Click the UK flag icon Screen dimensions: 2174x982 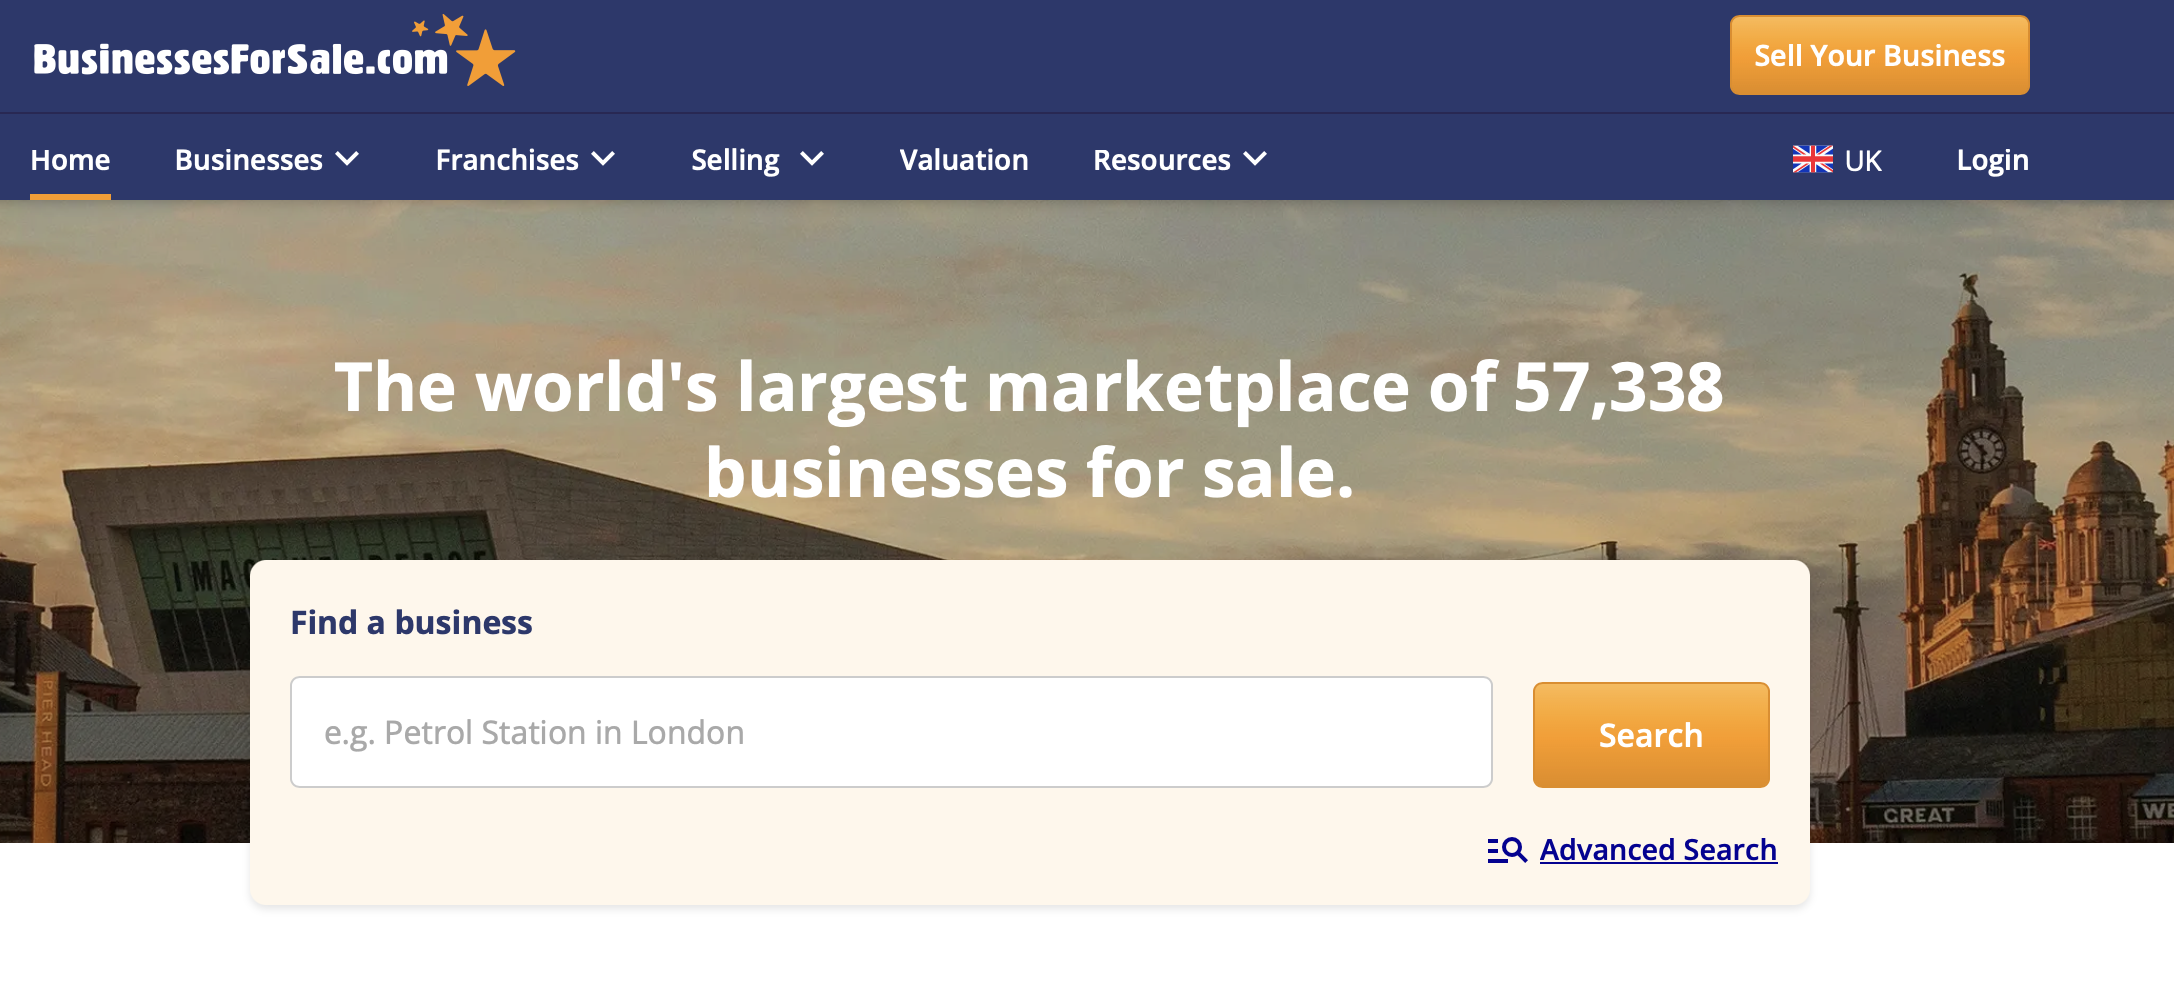pyautogui.click(x=1812, y=160)
